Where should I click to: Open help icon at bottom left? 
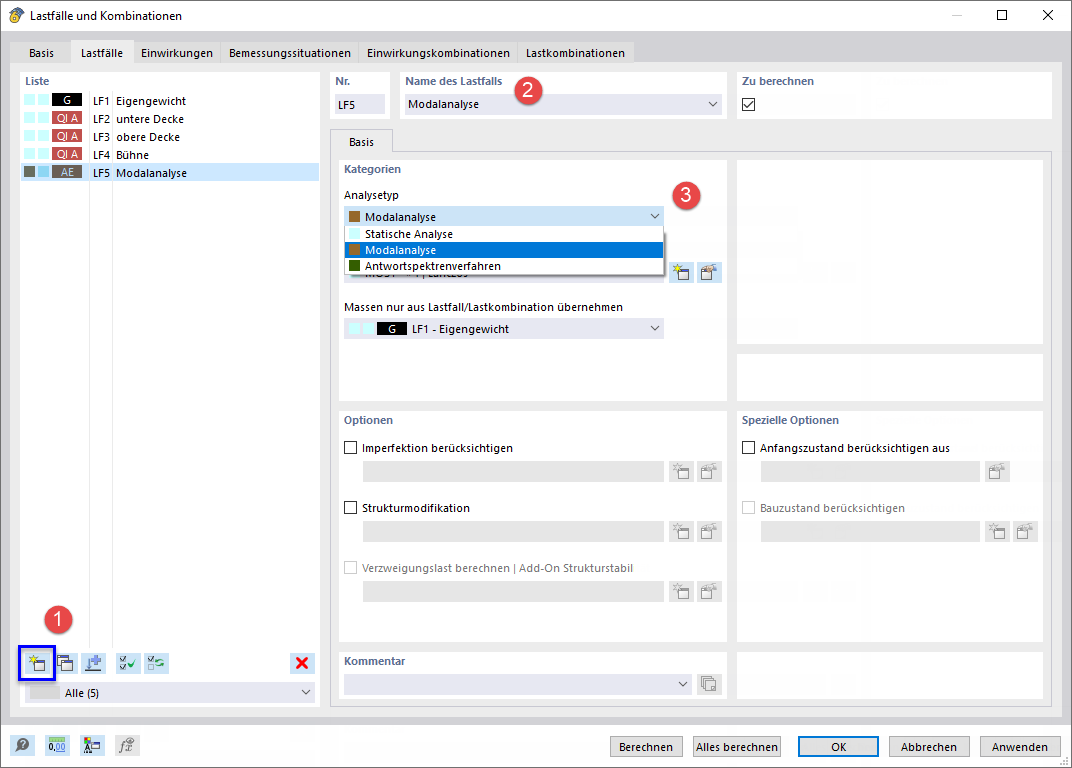click(23, 745)
